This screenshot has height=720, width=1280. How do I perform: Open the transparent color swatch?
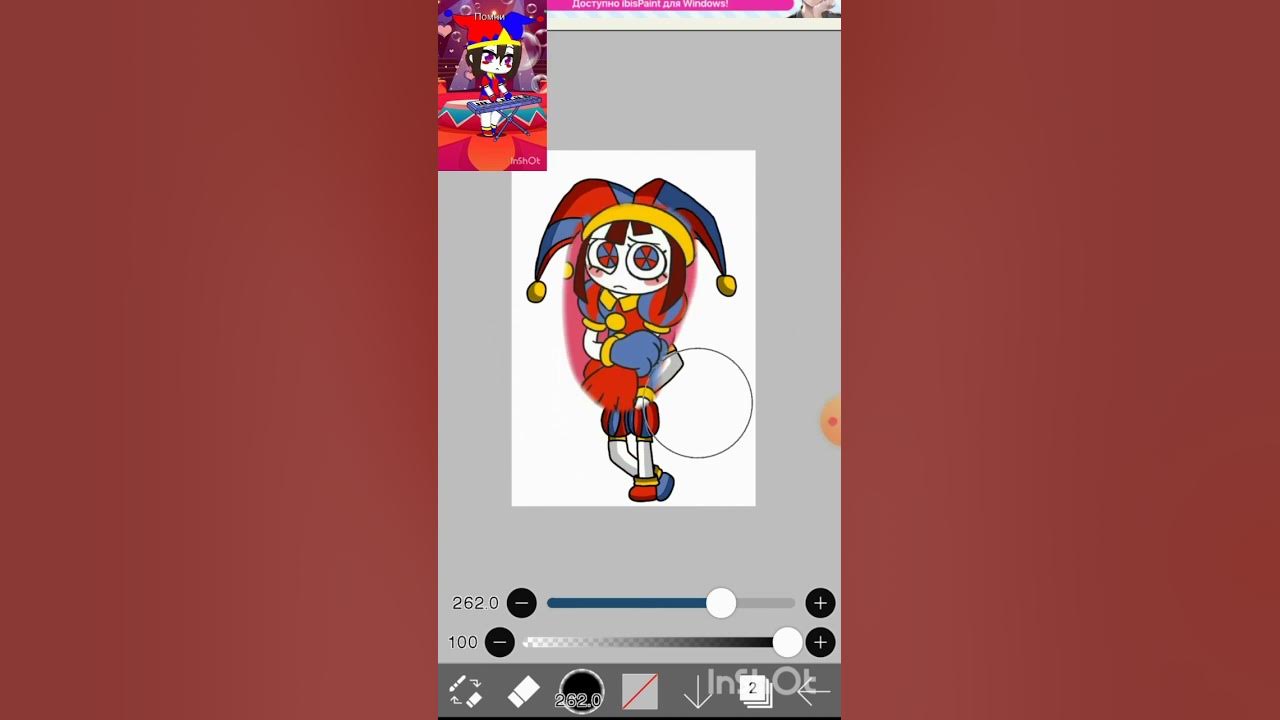point(640,691)
